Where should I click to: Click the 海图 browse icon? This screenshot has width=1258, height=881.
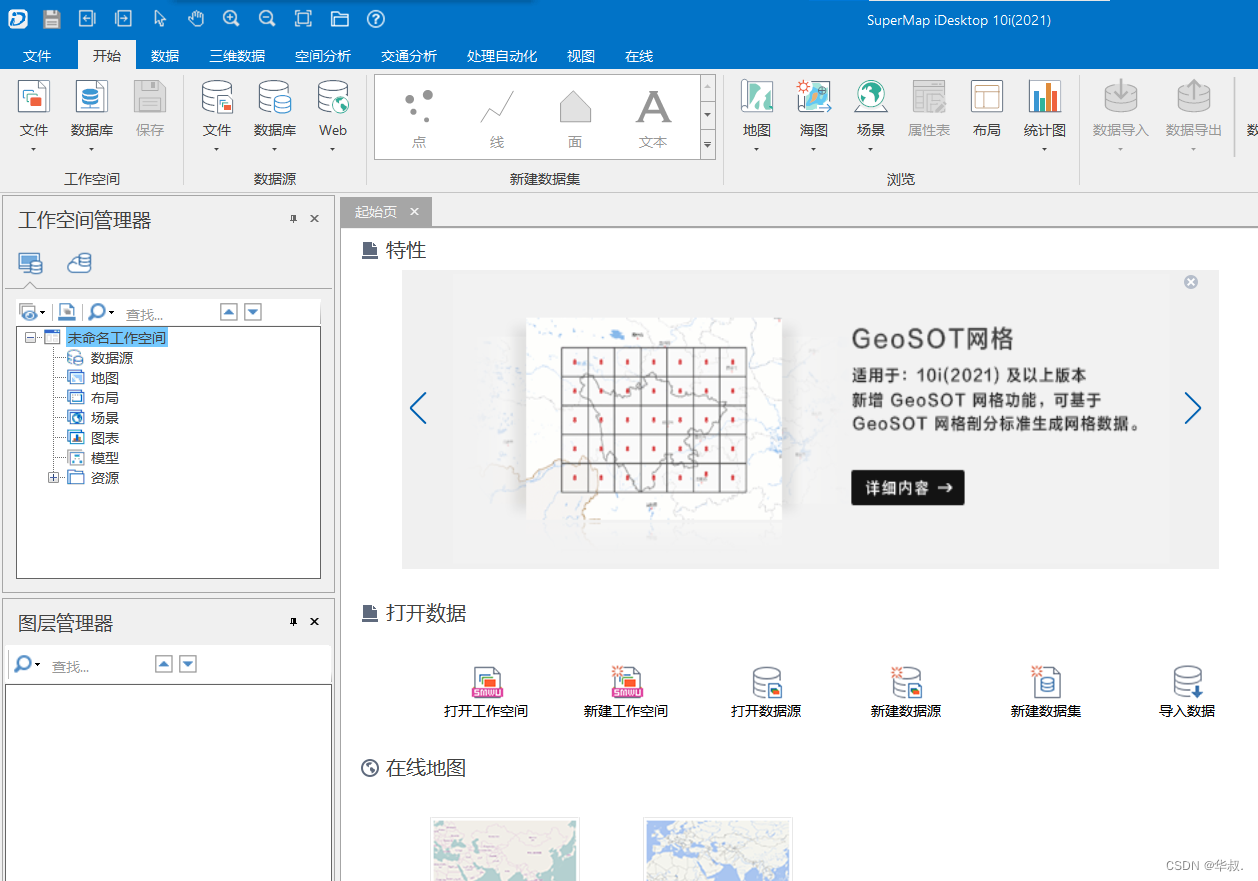[814, 97]
